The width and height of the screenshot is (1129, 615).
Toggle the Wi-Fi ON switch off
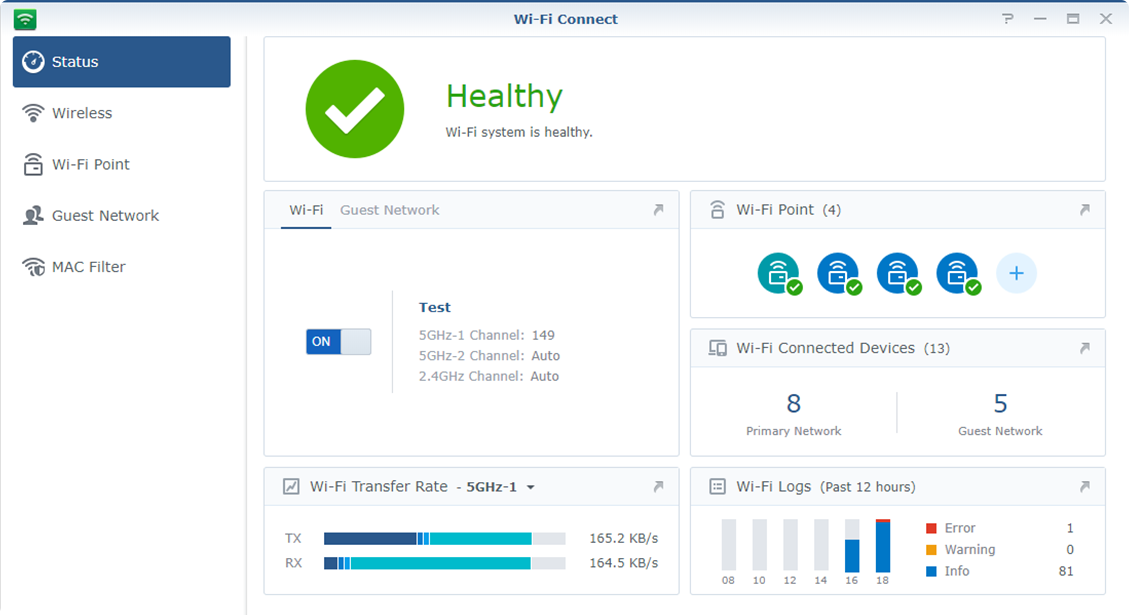pyautogui.click(x=338, y=342)
